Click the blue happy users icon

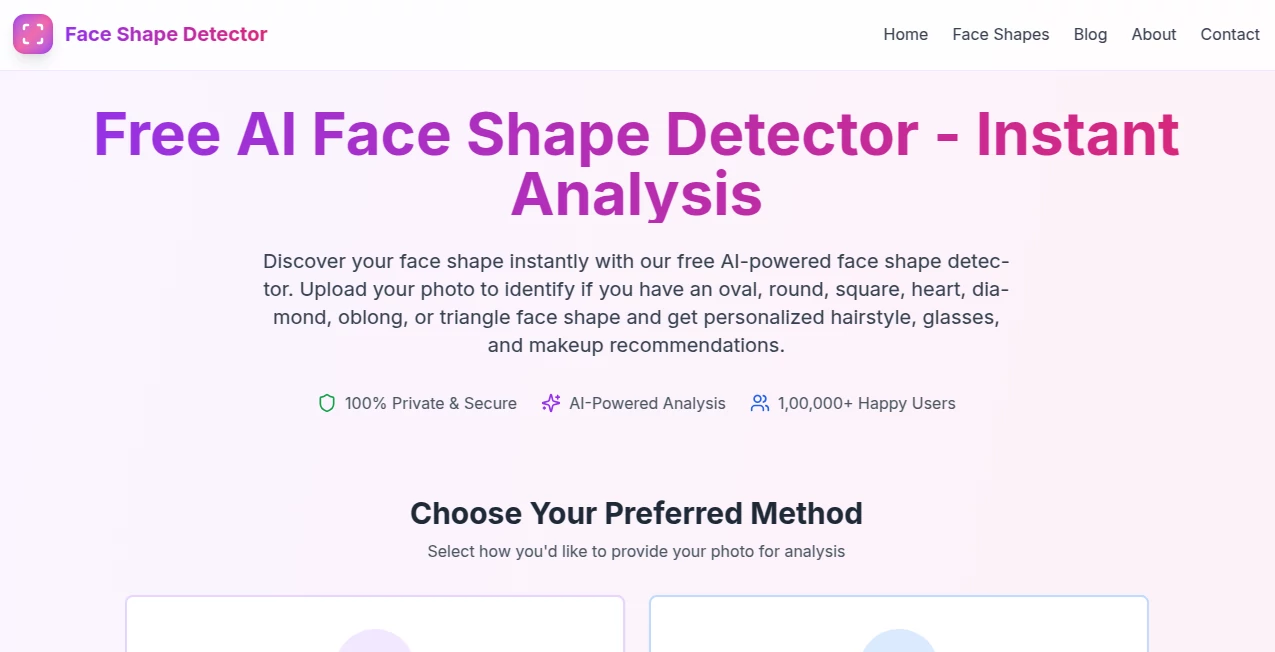(760, 403)
